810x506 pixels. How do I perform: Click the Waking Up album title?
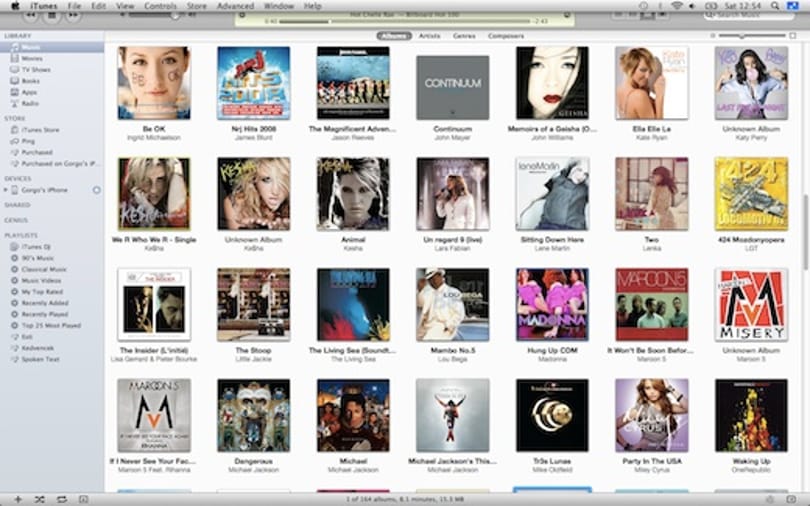[751, 461]
